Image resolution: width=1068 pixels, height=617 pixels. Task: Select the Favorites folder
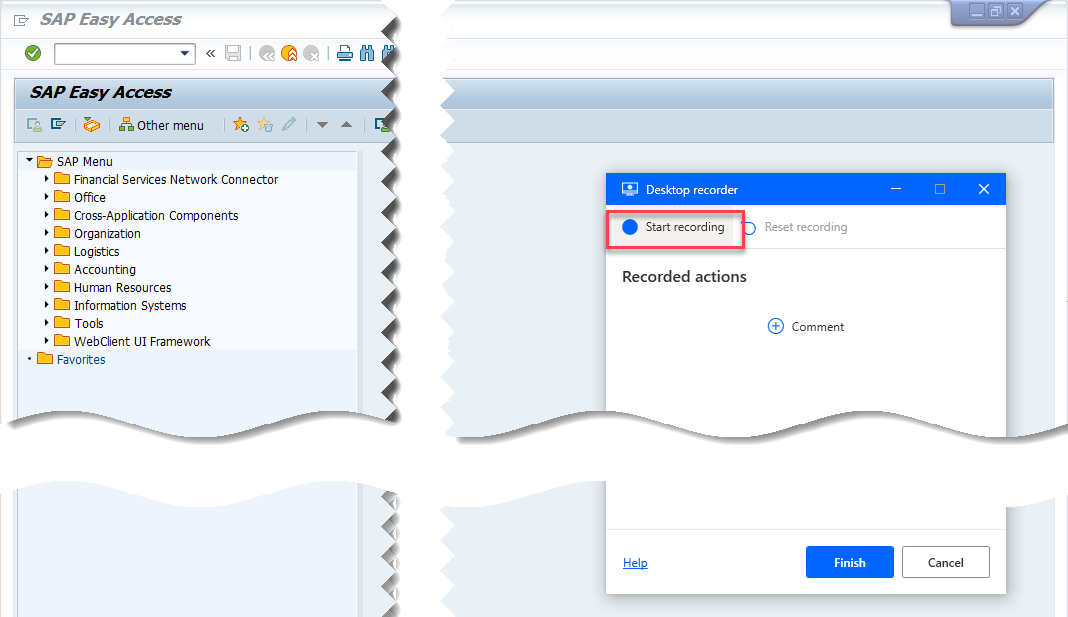72,359
